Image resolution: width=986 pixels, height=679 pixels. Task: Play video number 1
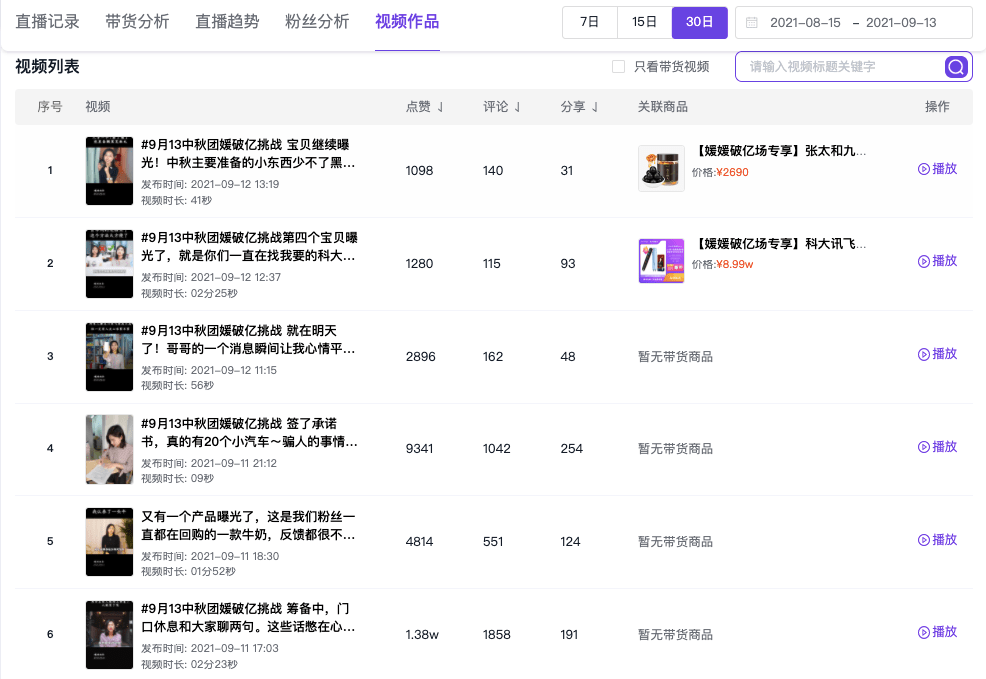[937, 168]
